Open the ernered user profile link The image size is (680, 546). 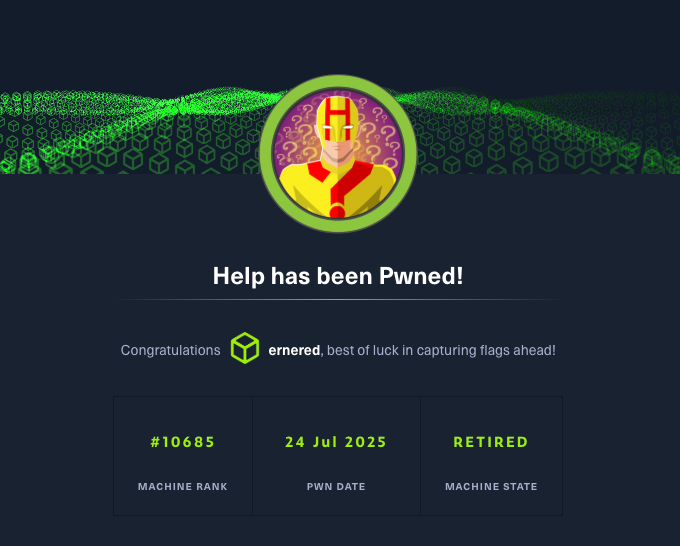[294, 350]
